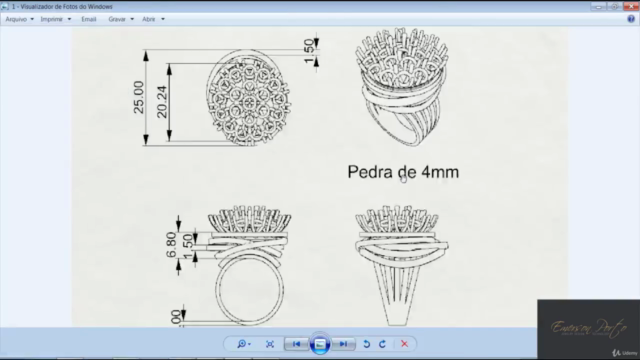
Task: Open the Gravar menu
Action: pyautogui.click(x=117, y=19)
